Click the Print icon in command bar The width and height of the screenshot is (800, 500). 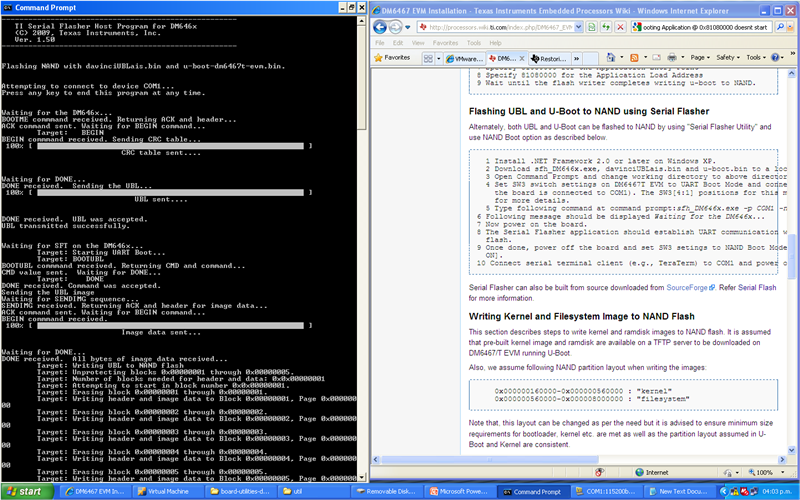672,57
